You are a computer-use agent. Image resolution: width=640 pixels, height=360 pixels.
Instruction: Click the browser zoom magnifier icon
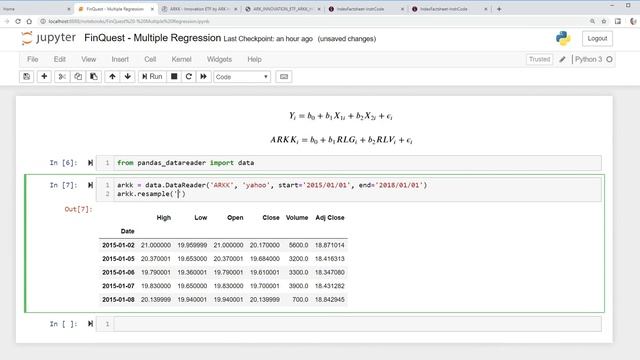[x=592, y=21]
